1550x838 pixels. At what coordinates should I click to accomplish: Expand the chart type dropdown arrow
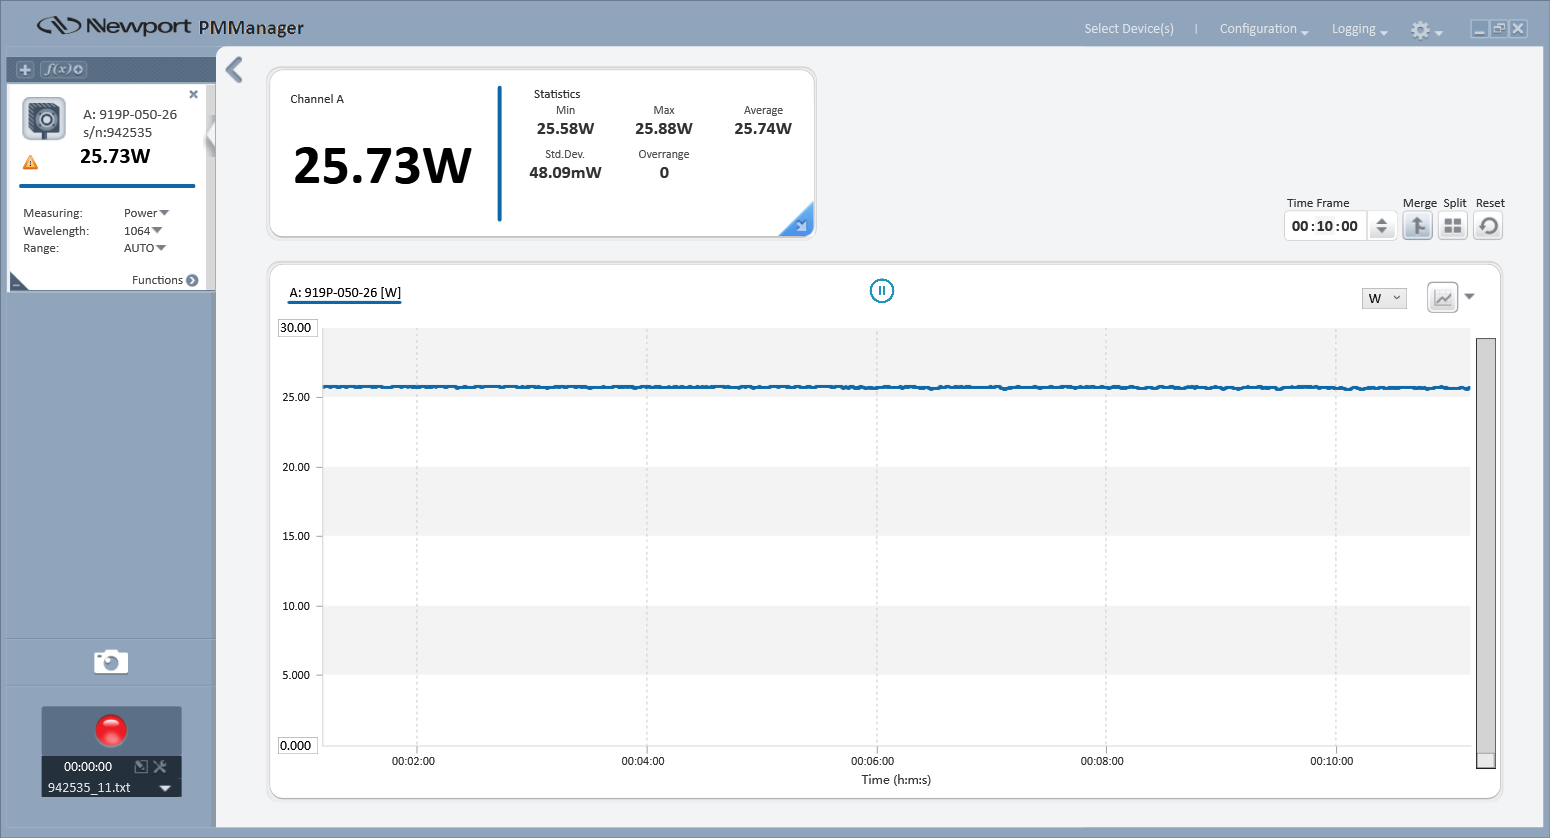pos(1470,297)
